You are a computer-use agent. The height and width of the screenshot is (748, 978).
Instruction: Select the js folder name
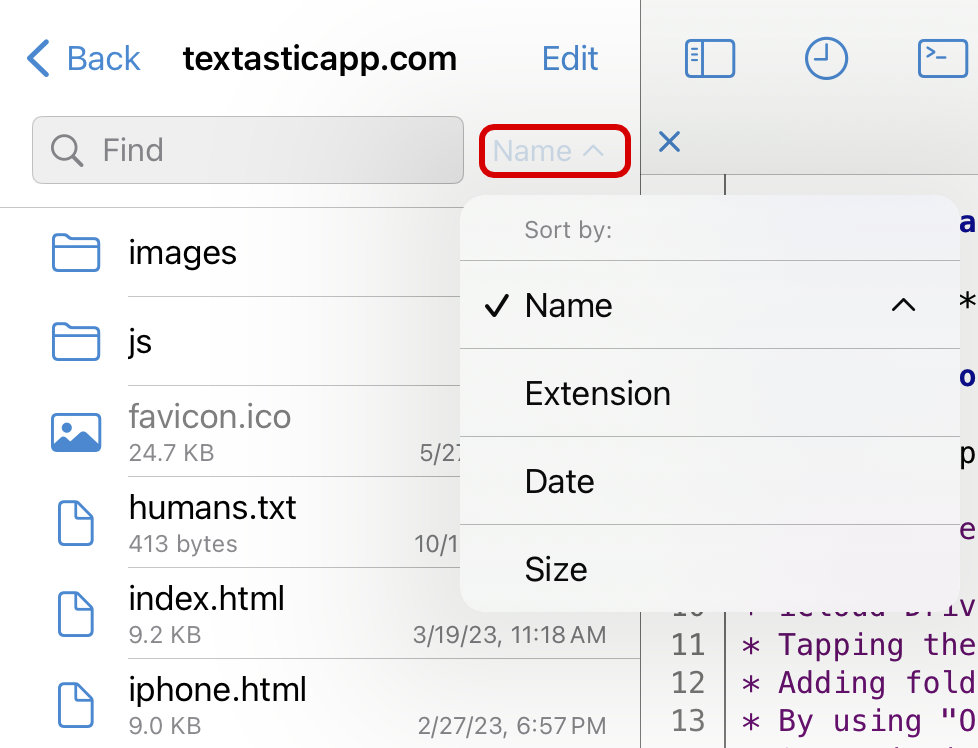(140, 342)
